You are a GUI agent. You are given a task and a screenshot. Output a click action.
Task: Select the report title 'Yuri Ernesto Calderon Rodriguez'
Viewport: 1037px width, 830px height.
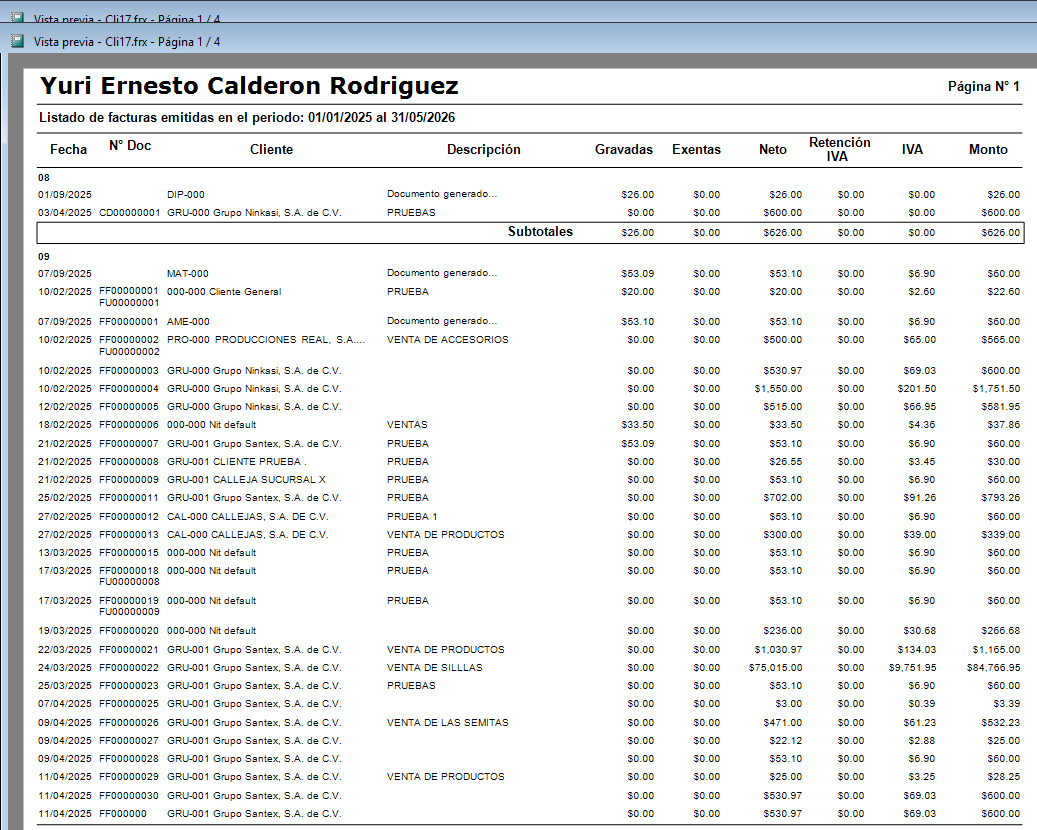click(249, 86)
